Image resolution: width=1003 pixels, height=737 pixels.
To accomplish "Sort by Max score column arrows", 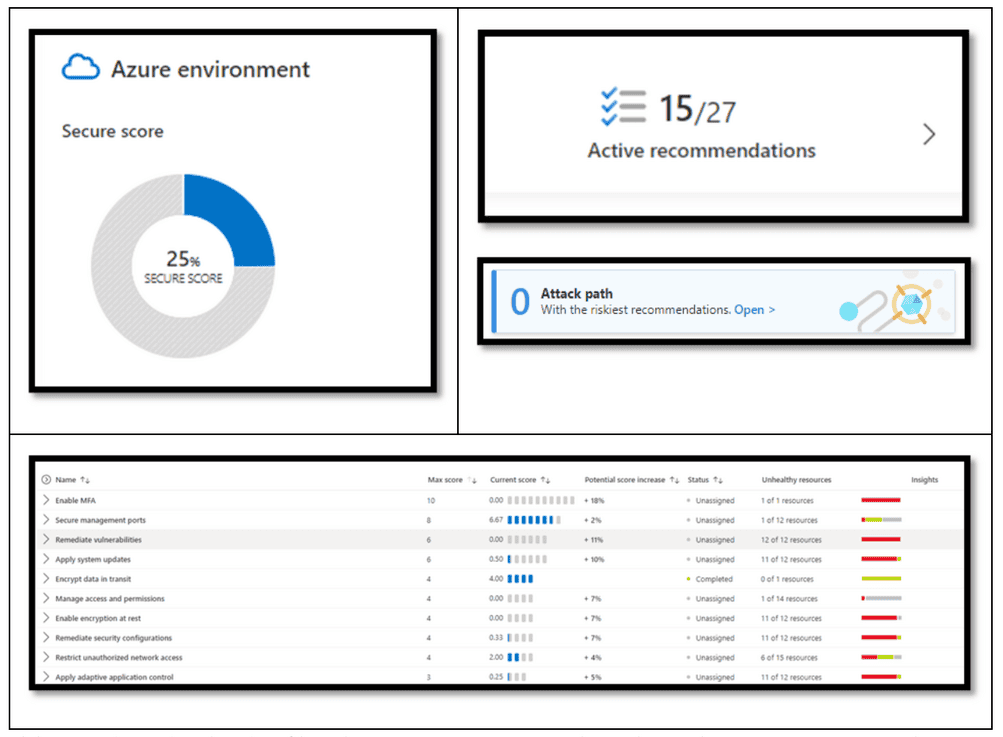I will pos(473,480).
